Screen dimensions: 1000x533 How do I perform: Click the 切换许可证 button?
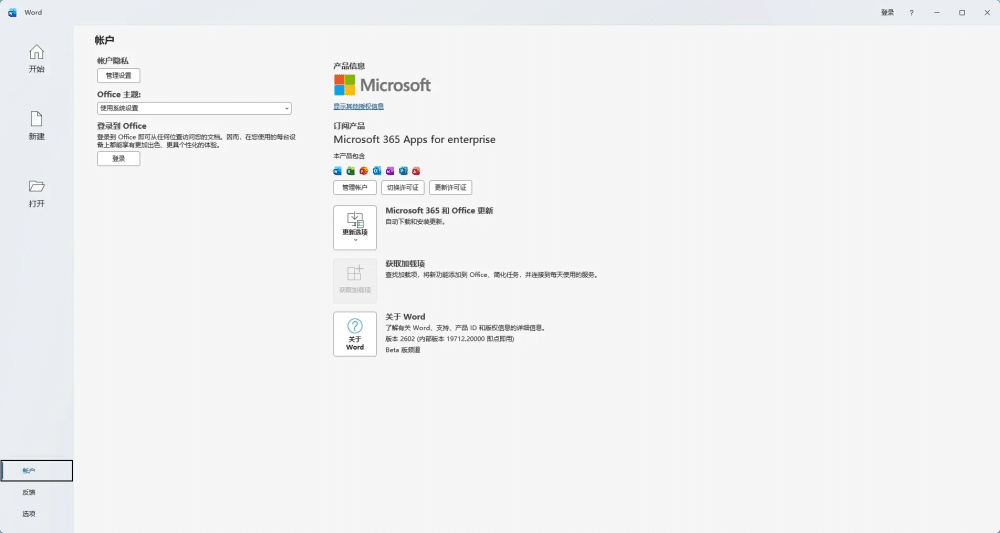tap(402, 187)
